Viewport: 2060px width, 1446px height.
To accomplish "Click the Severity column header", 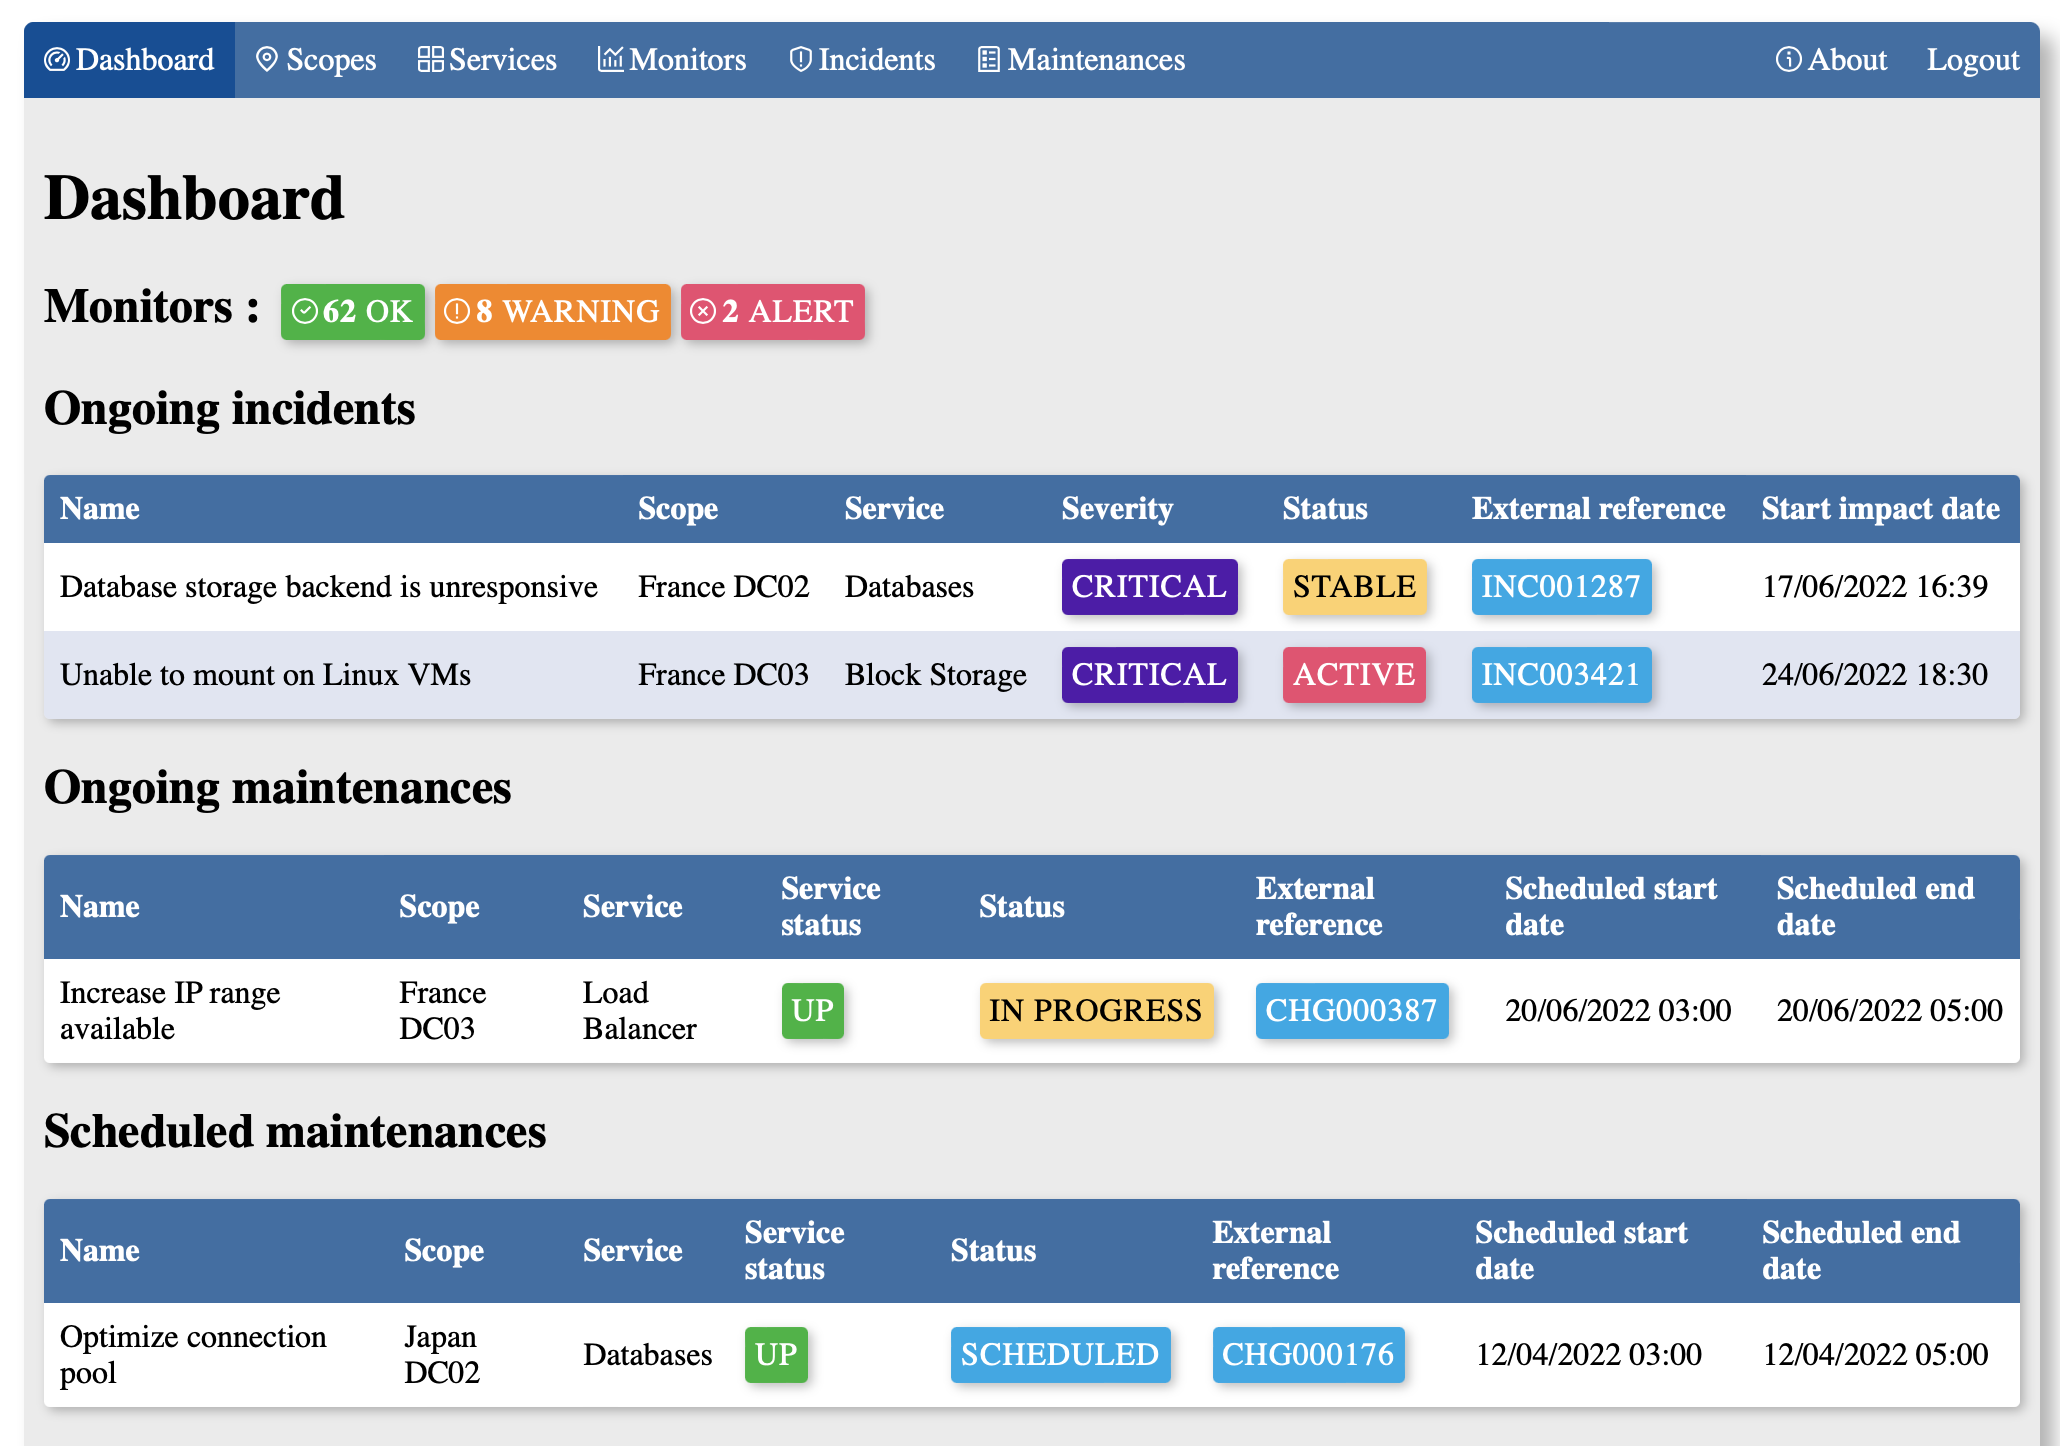I will pos(1117,509).
